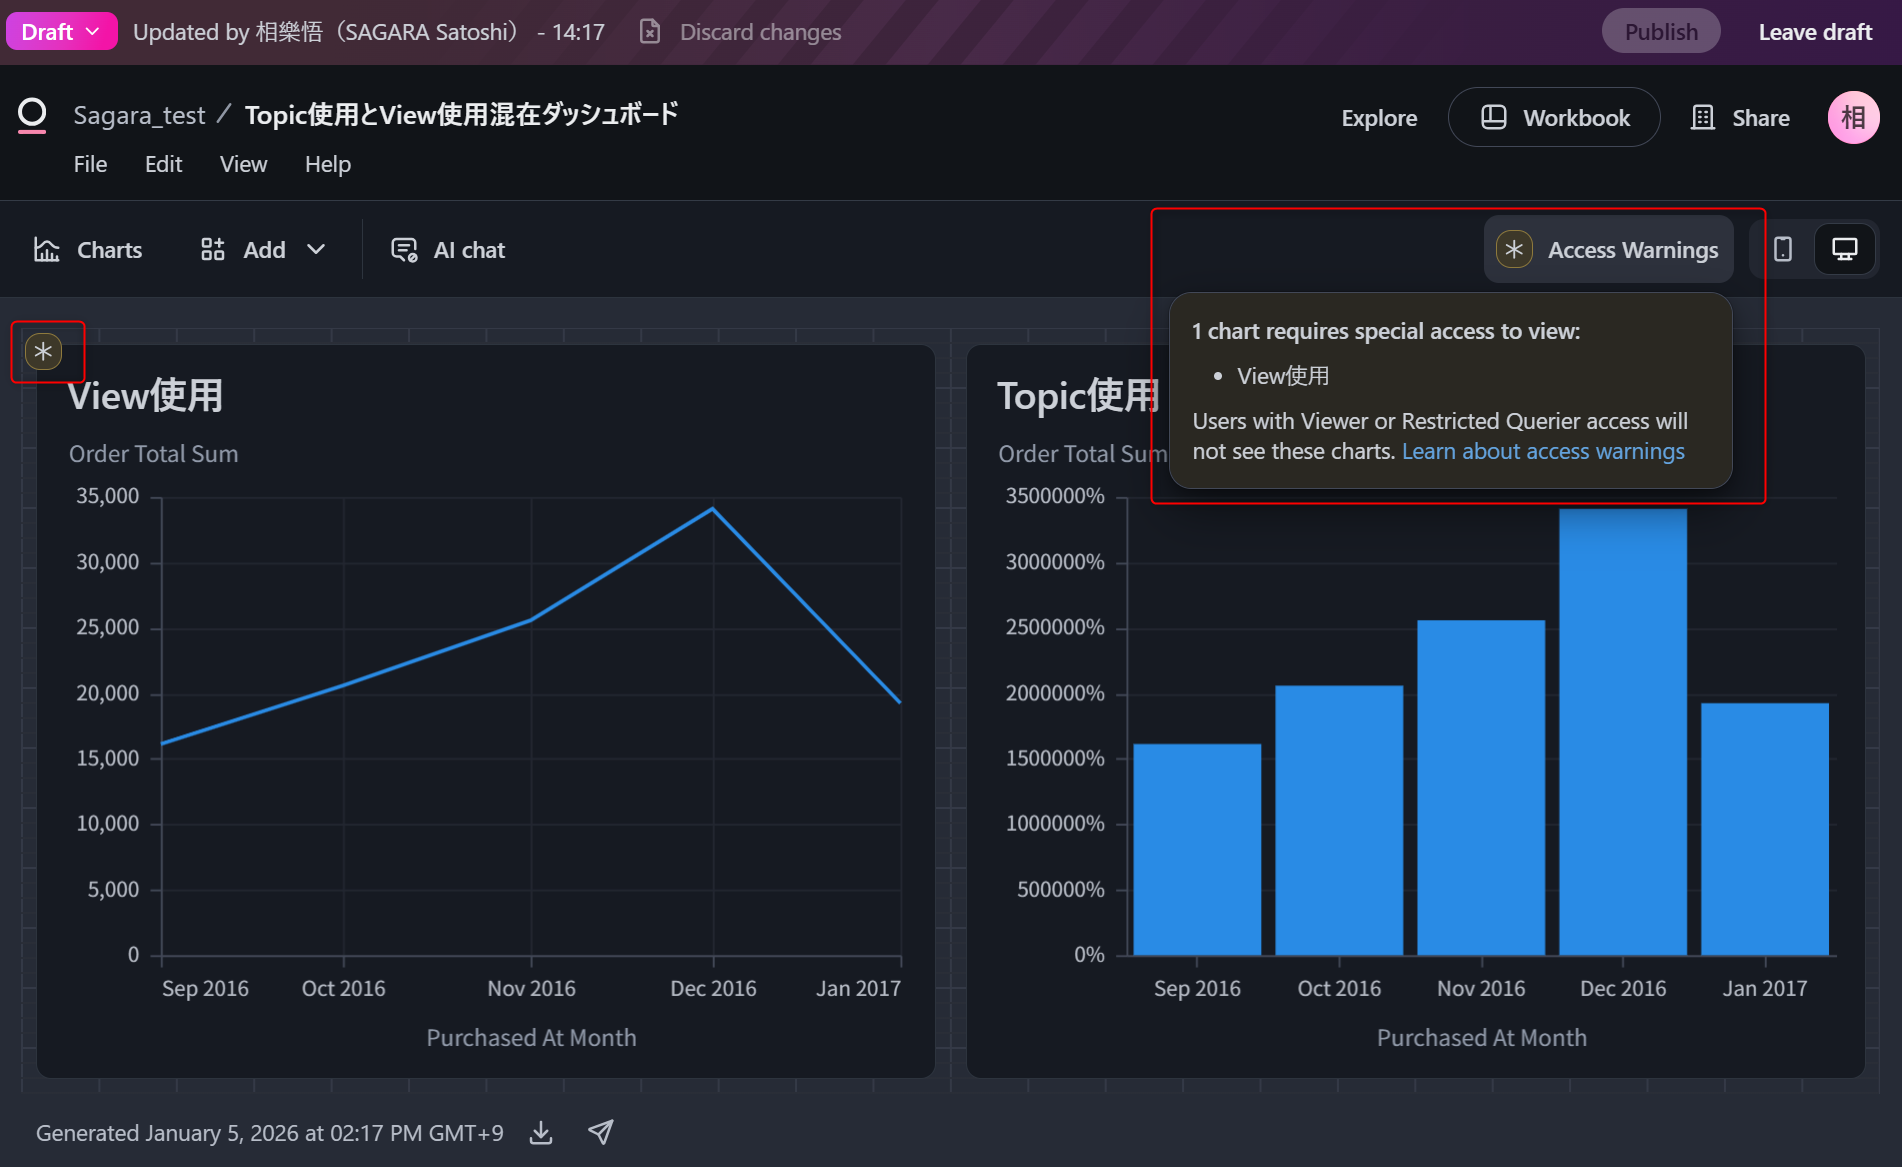Click the Dec 2016 bar in Topic使用 chart

pos(1622,730)
